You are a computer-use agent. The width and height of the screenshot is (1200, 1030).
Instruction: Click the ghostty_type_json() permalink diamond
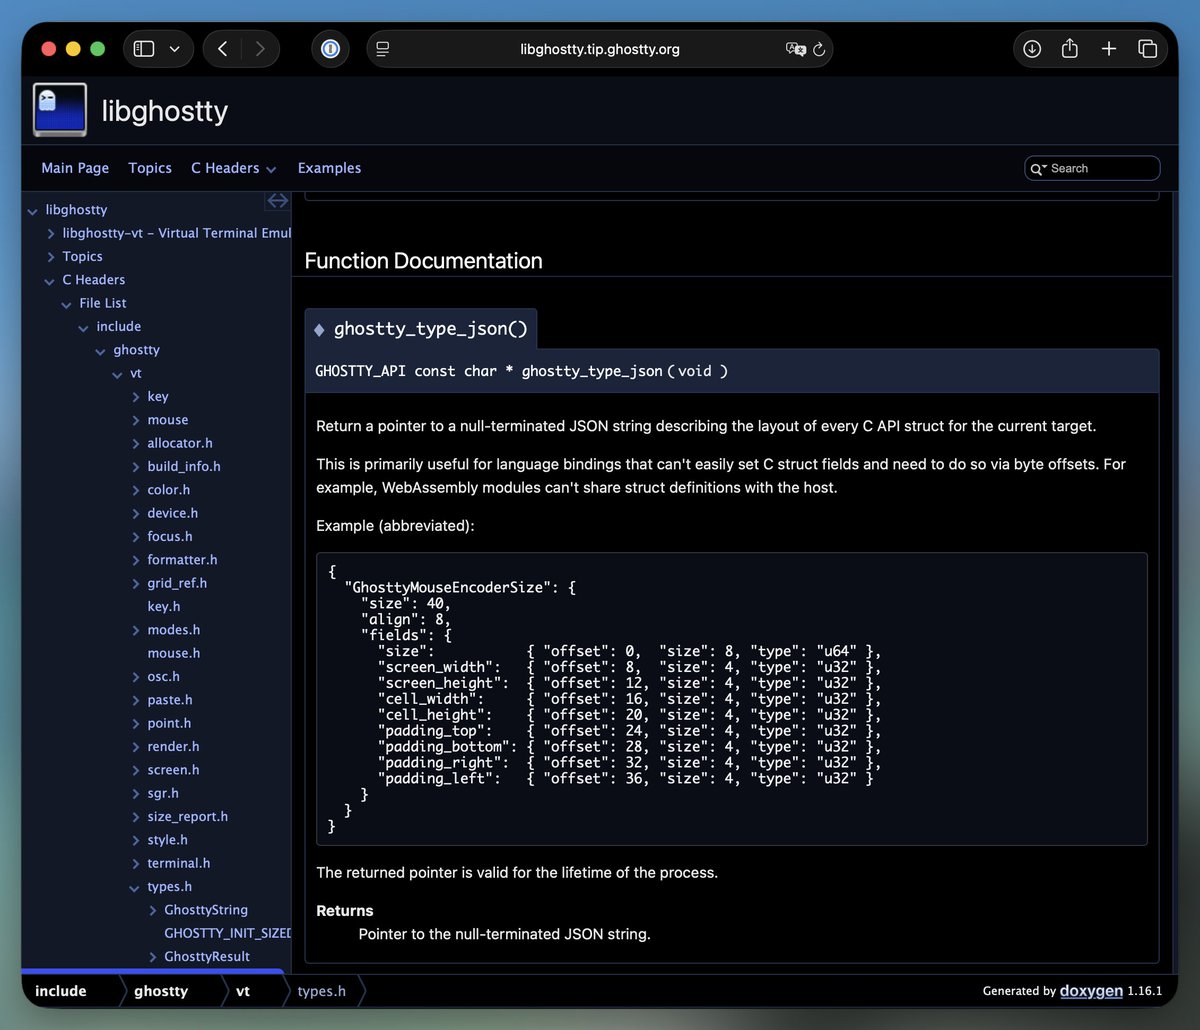(x=319, y=329)
